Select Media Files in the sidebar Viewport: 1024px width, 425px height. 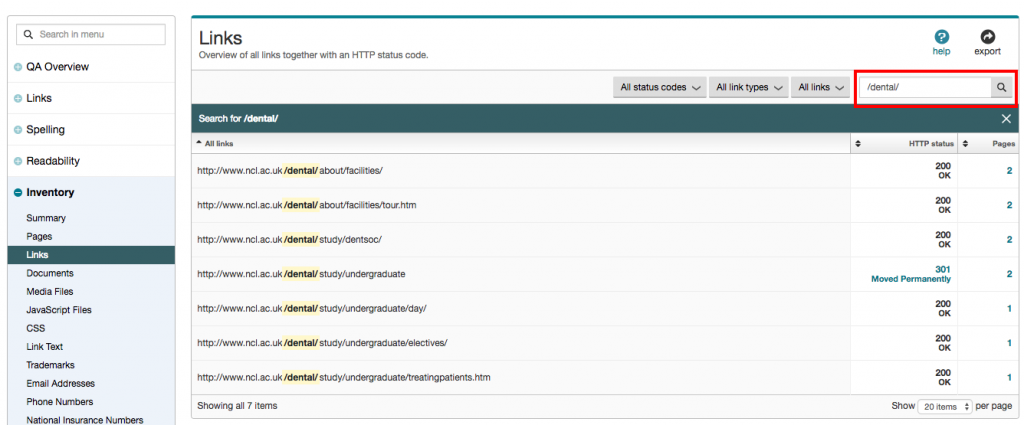(52, 291)
